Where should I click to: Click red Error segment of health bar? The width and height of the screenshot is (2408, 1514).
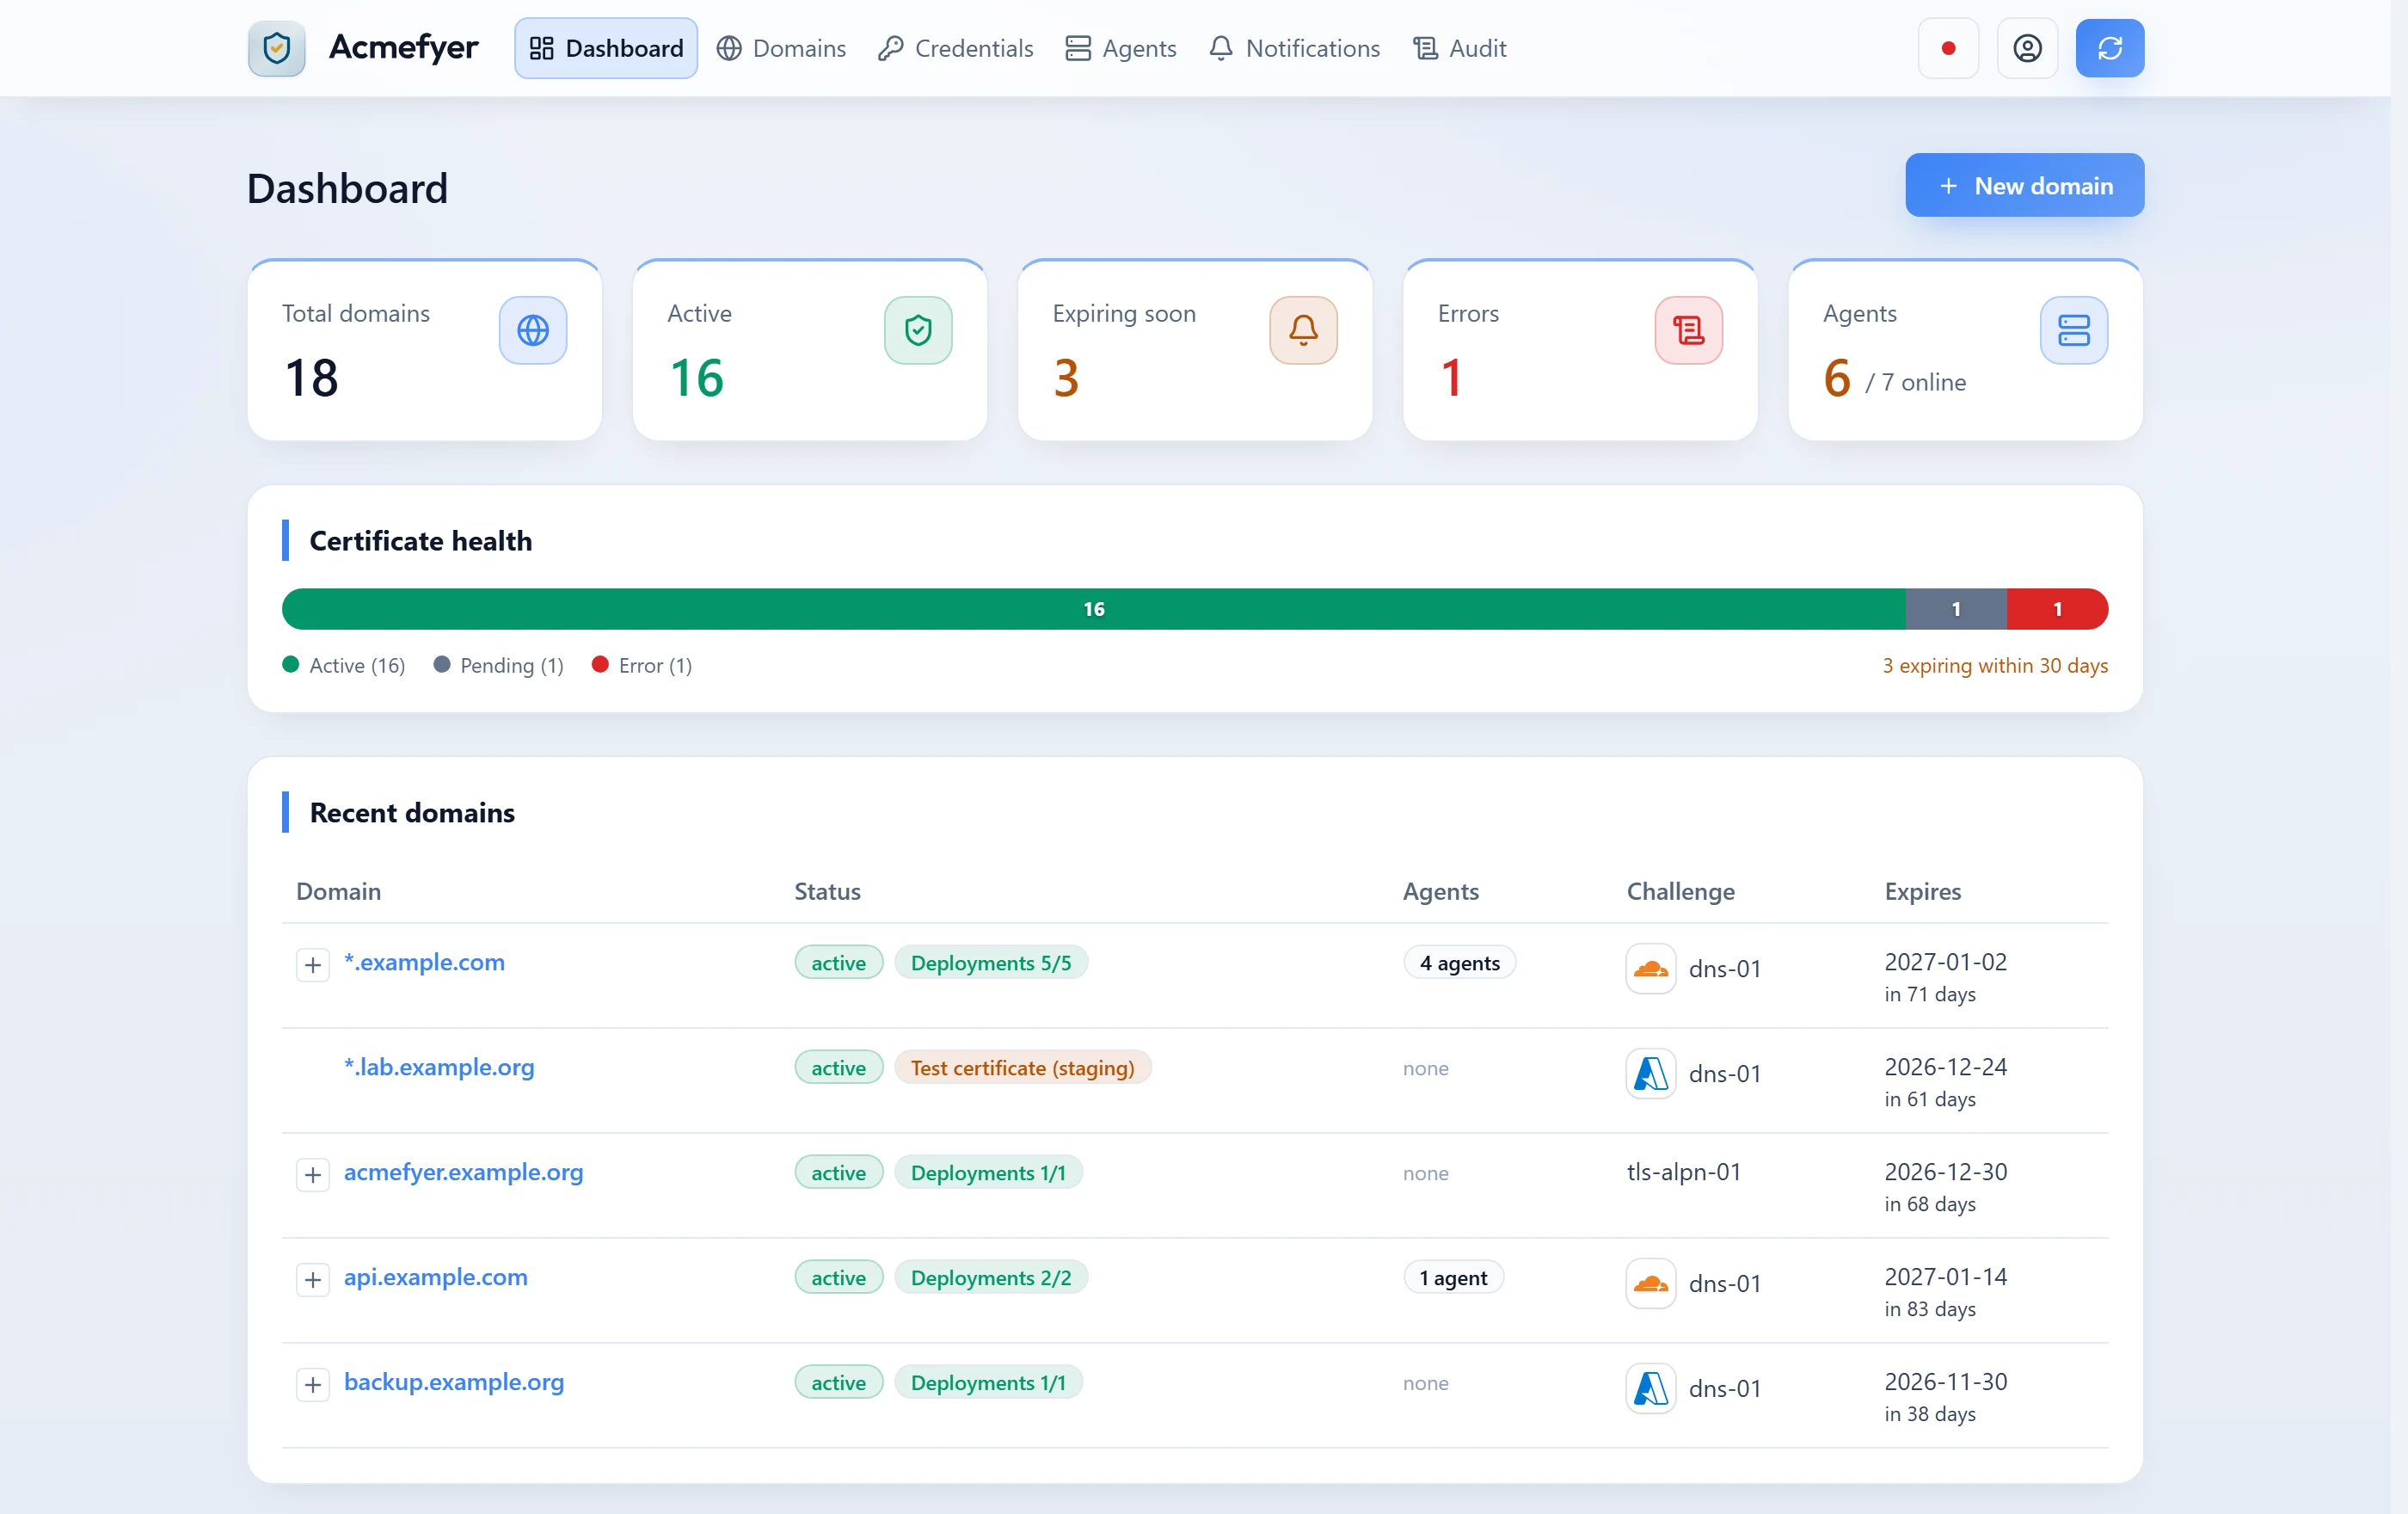2057,609
